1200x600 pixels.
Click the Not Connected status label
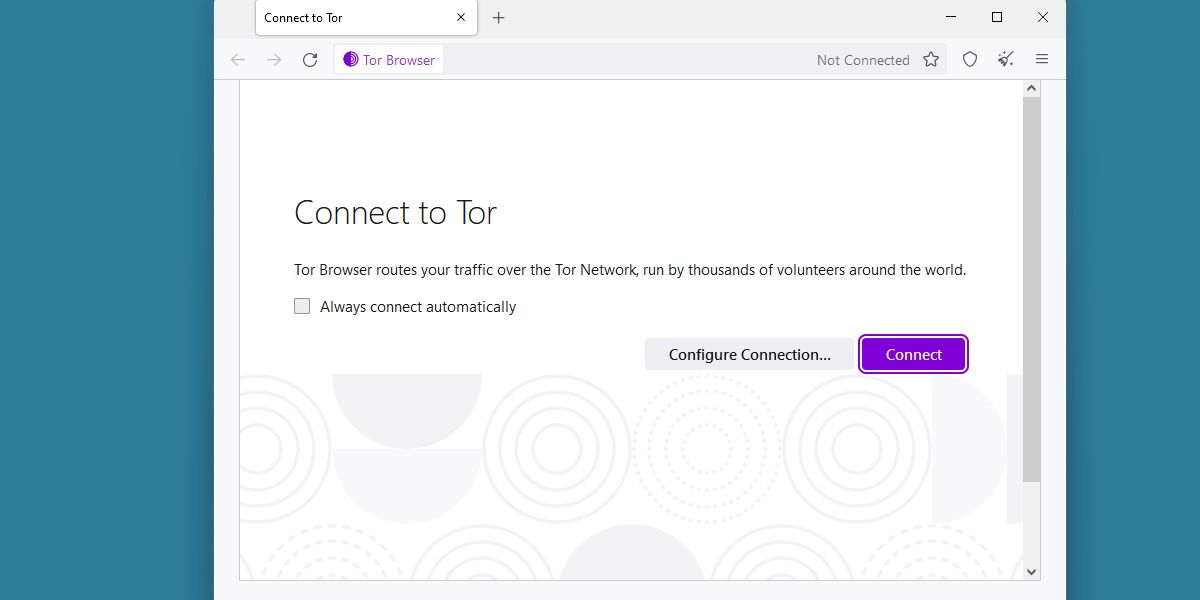(x=863, y=60)
